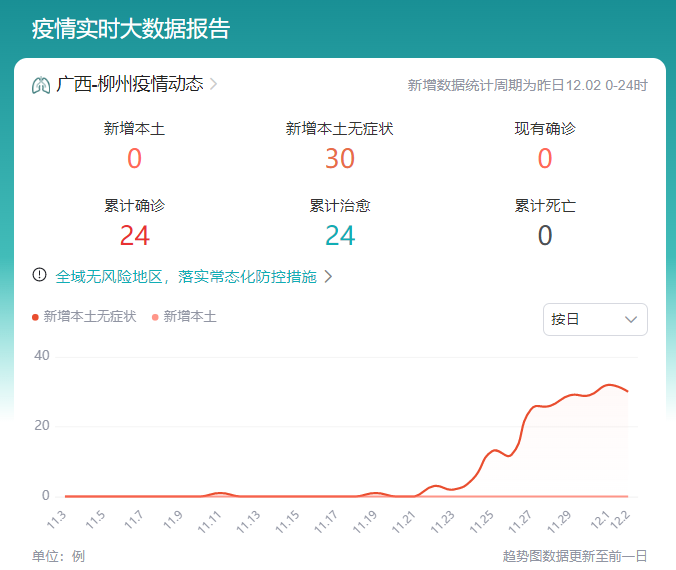Open 全域无风险地区，落实常态化防控措施 link
Viewport: 676px width, 570px height.
(x=186, y=276)
